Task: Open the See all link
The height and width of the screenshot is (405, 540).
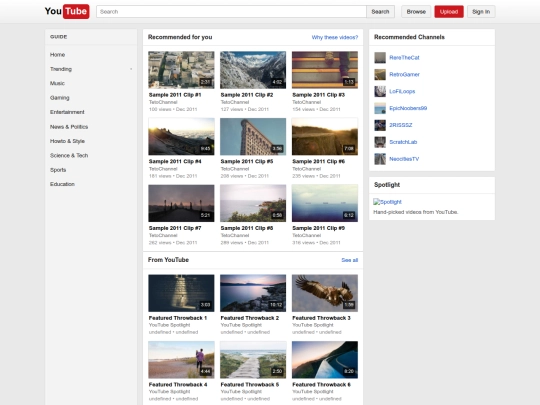Action: coord(350,260)
